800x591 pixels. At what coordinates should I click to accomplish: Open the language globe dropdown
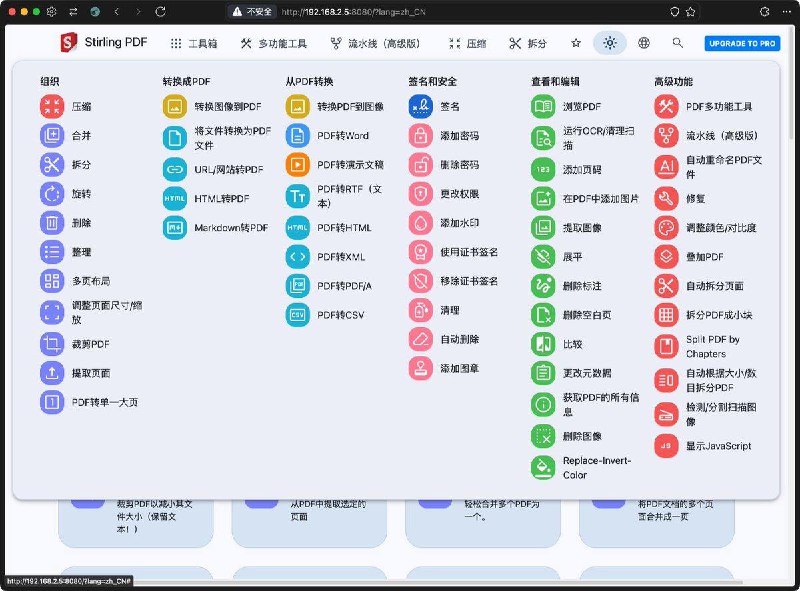point(644,43)
